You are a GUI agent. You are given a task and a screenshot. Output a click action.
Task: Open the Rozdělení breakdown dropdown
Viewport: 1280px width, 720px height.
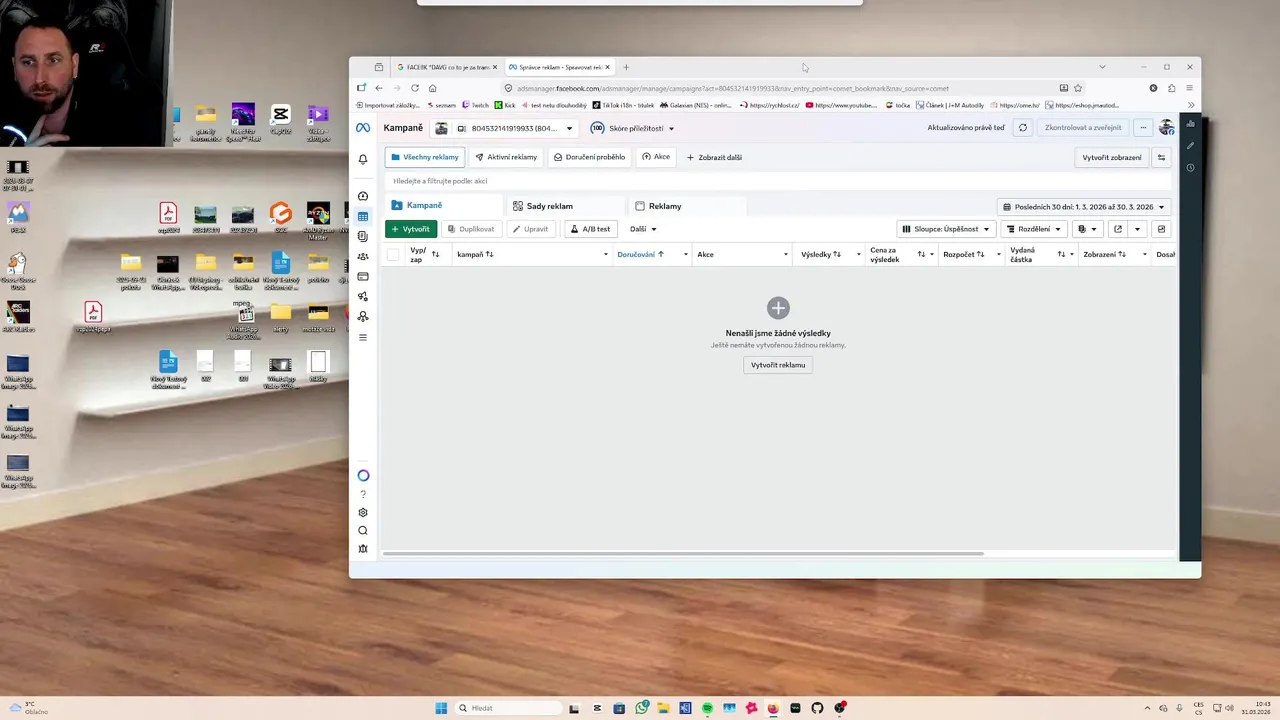pyautogui.click(x=1034, y=229)
